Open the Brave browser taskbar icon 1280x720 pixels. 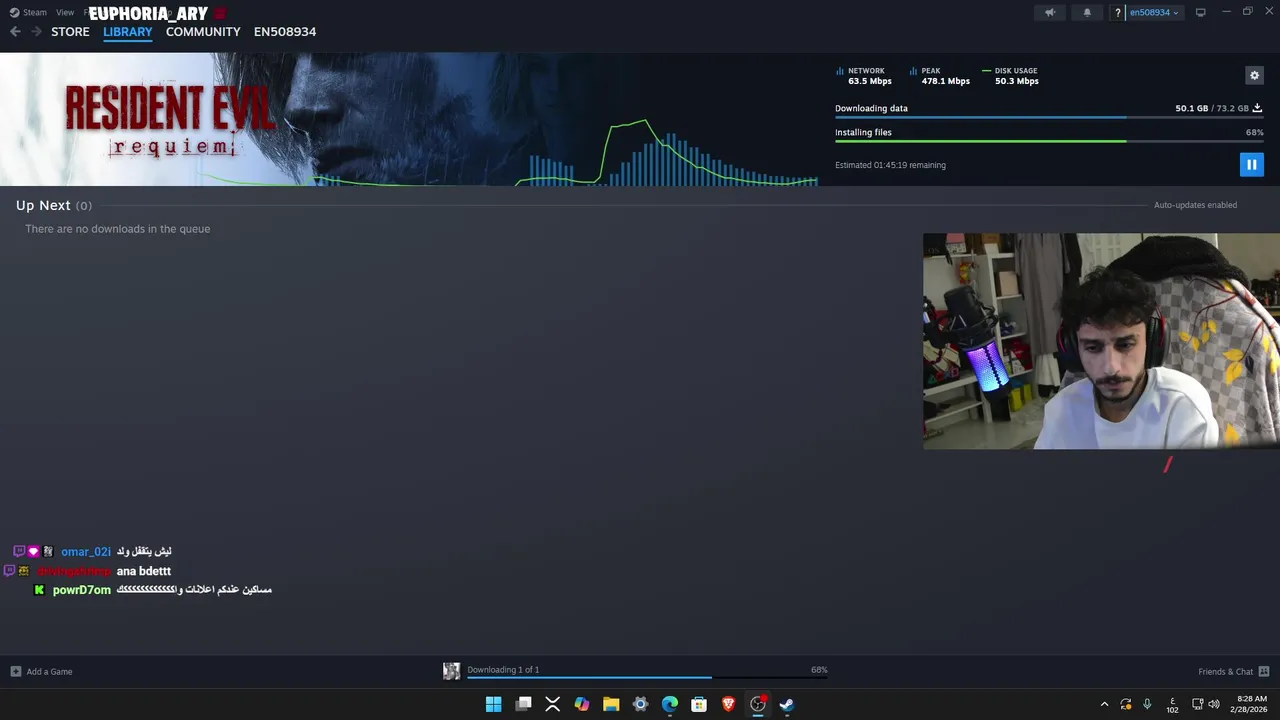729,704
